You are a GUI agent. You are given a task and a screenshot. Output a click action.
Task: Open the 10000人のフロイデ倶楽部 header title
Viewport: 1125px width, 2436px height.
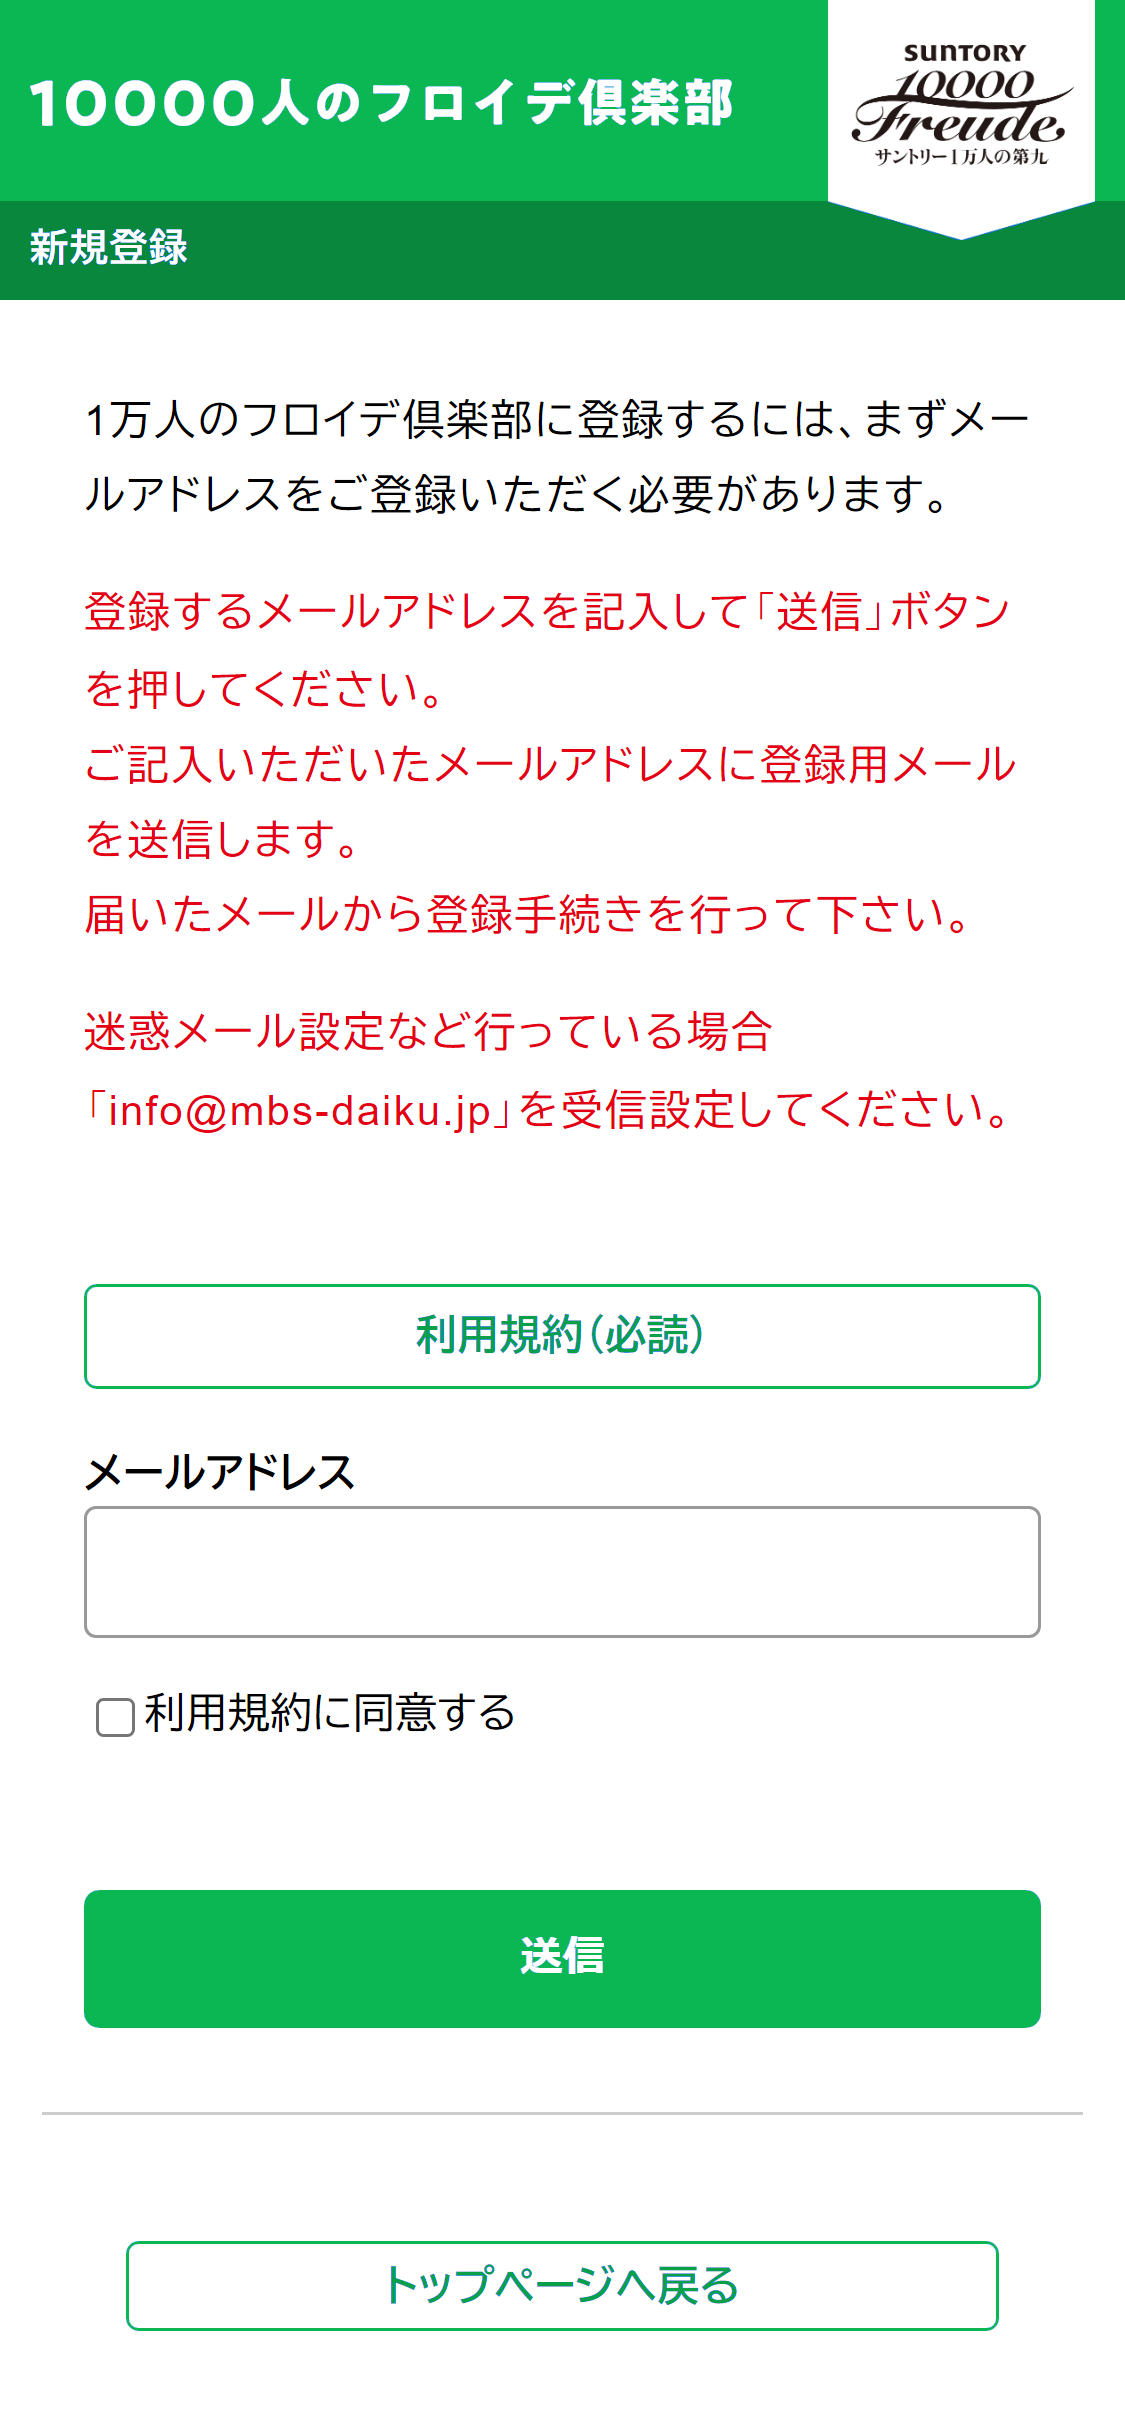point(381,103)
